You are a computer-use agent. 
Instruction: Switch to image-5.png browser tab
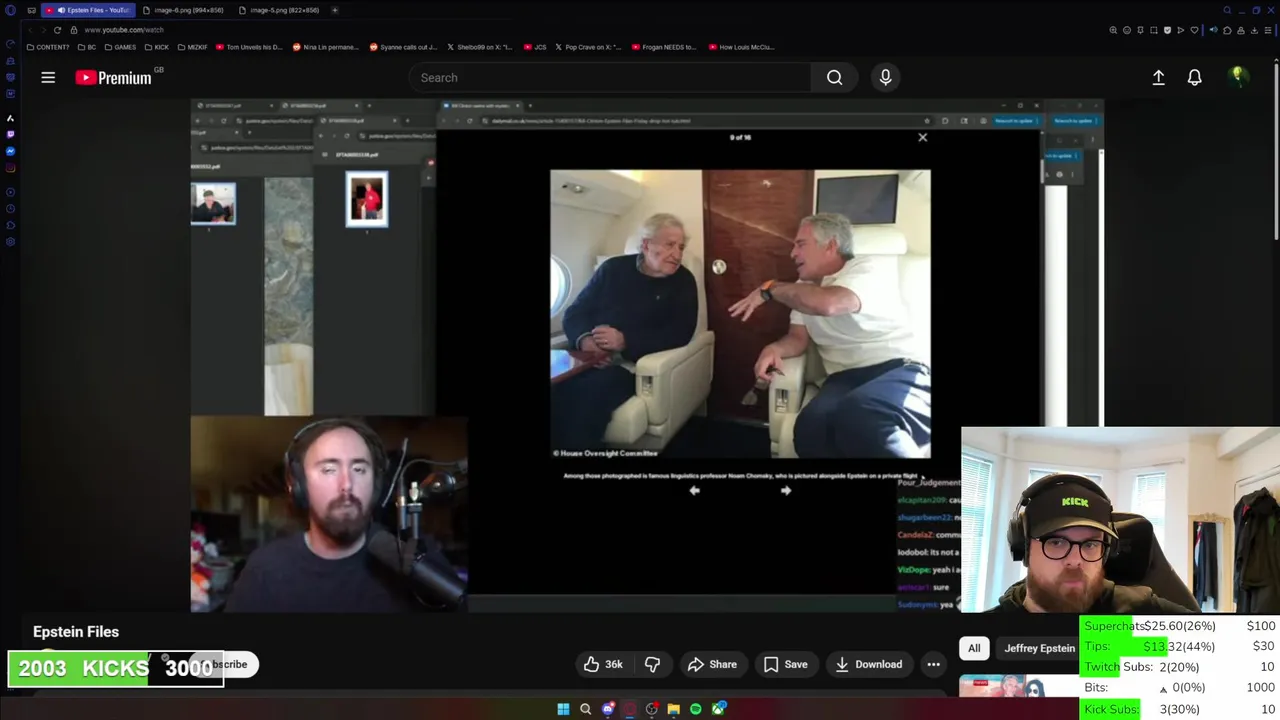280,10
